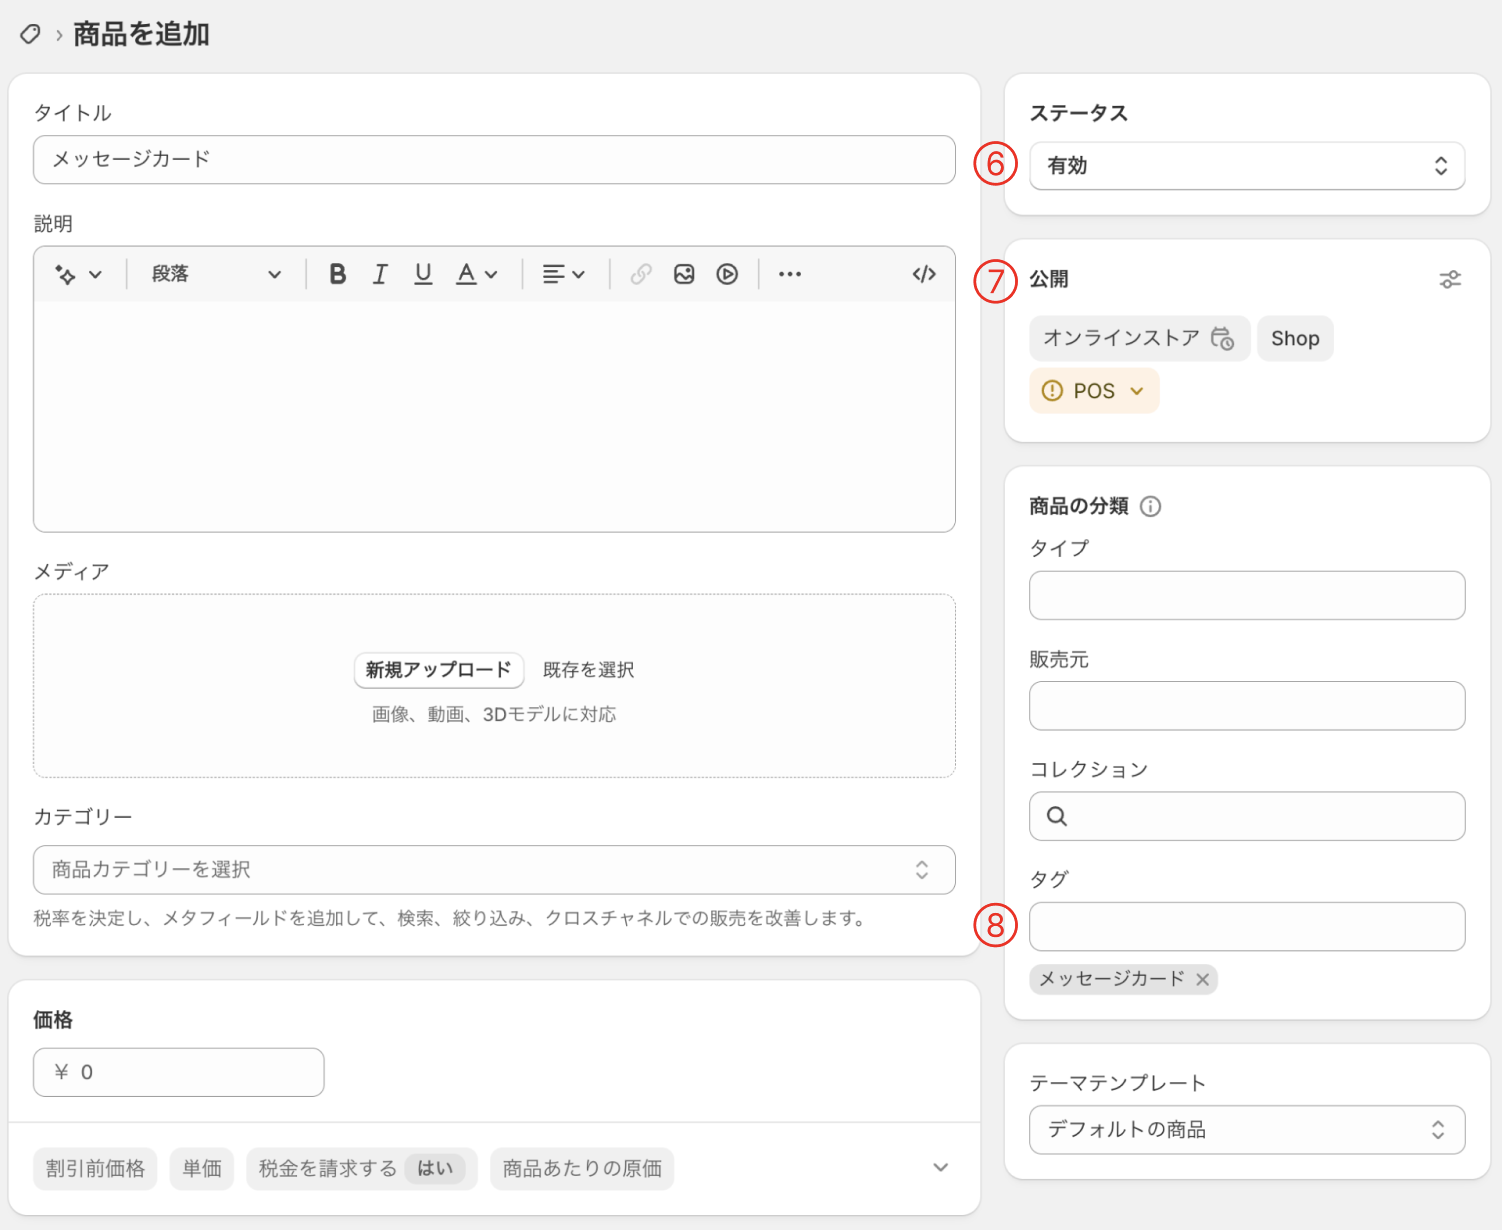This screenshot has height=1230, width=1502.
Task: Insert video using play icon
Action: click(727, 274)
